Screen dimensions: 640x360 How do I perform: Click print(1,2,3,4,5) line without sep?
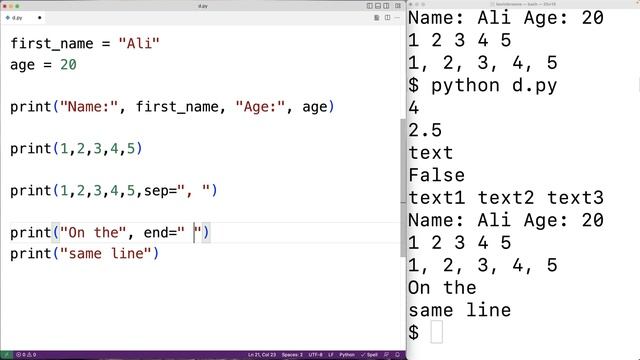(76, 149)
